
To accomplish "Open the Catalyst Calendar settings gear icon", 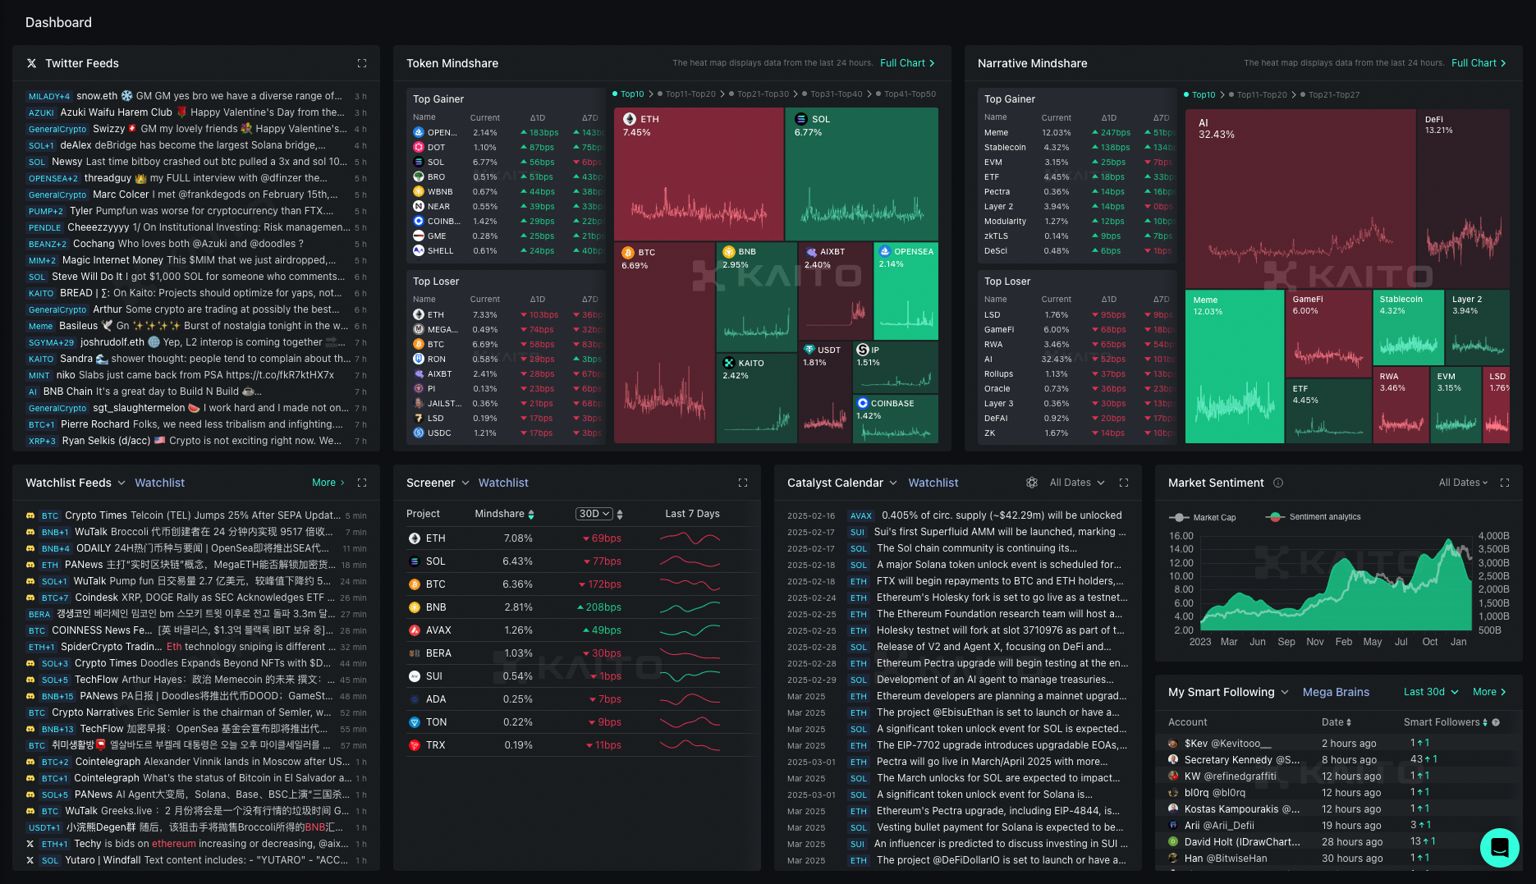I will [1032, 483].
